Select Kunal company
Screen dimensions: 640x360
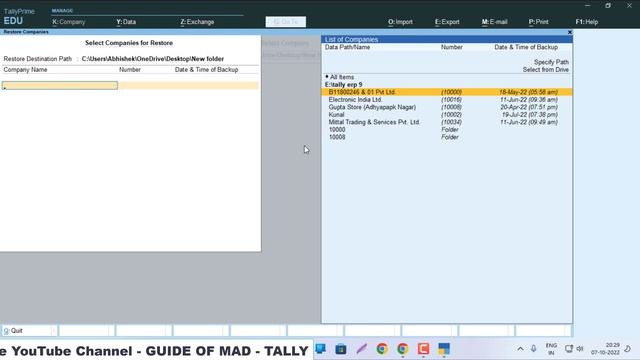[x=447, y=115]
